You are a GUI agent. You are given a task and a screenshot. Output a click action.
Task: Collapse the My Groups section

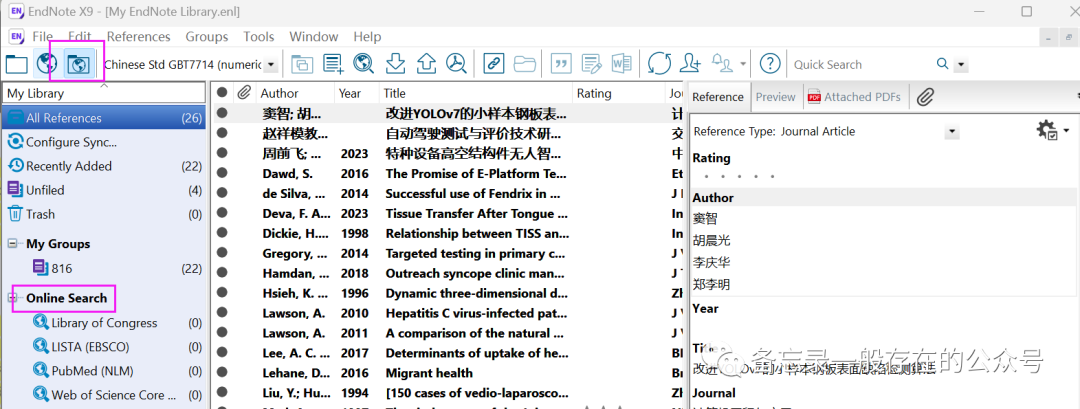pyautogui.click(x=12, y=244)
